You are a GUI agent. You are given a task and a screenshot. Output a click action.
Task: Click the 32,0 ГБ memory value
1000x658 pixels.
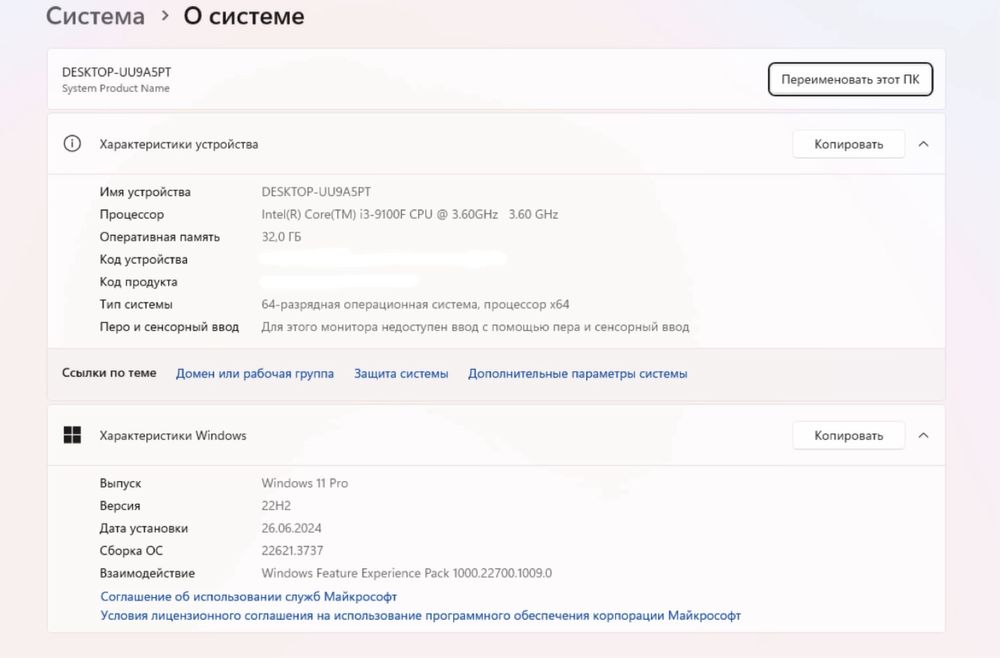(281, 237)
